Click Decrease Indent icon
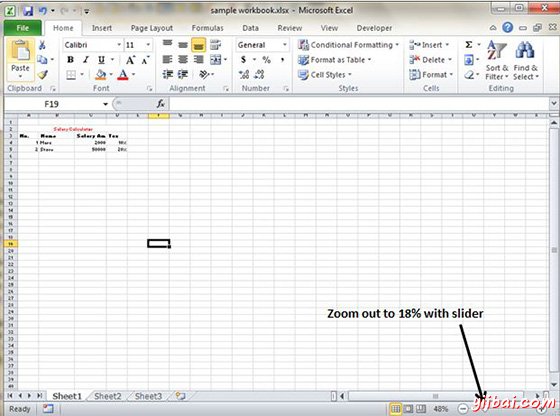Viewport: 560px width, 416px height. click(168, 74)
